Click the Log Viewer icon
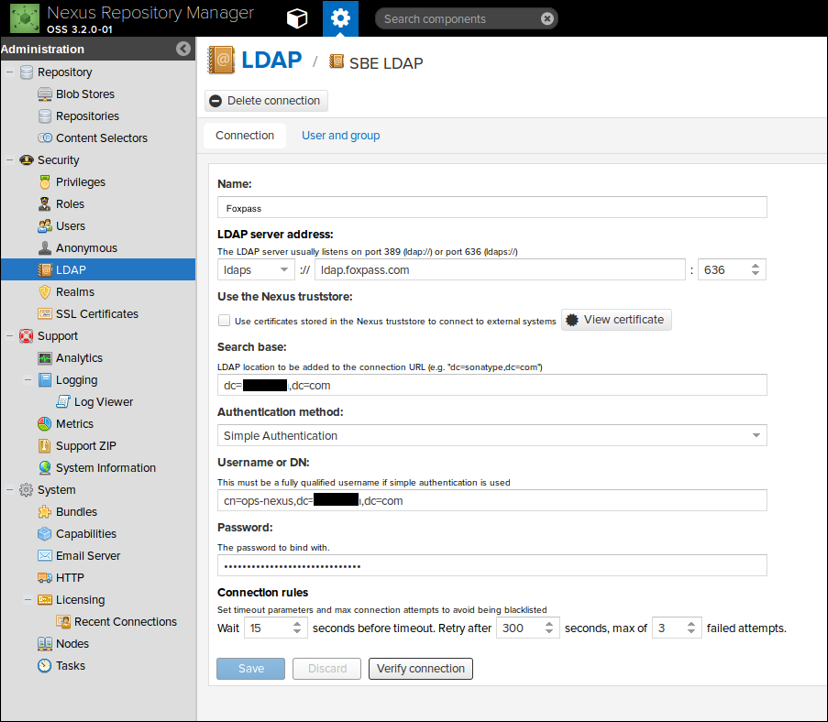Viewport: 828px width, 722px height. tap(63, 402)
